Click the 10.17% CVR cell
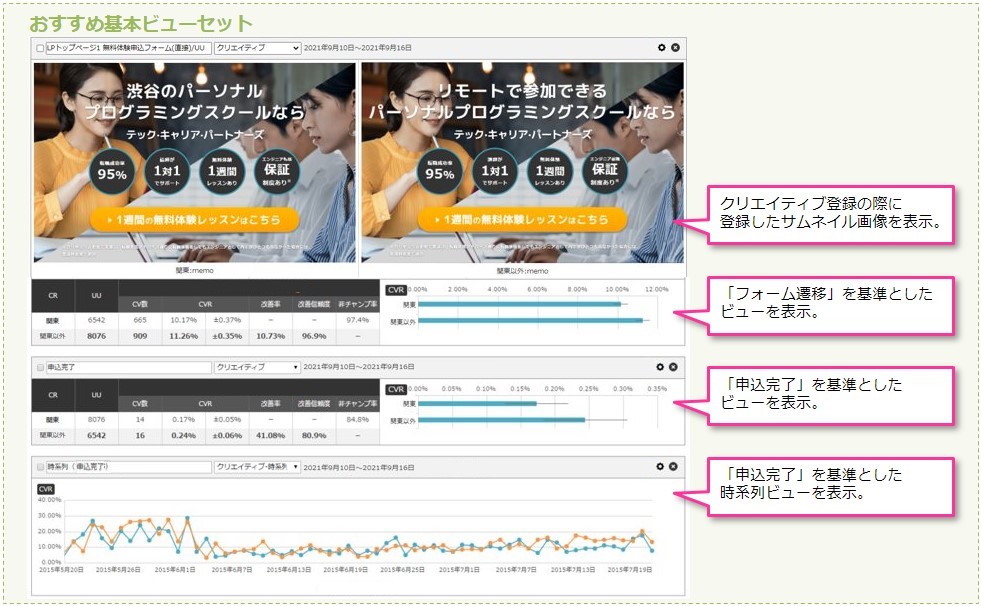 pyautogui.click(x=183, y=320)
